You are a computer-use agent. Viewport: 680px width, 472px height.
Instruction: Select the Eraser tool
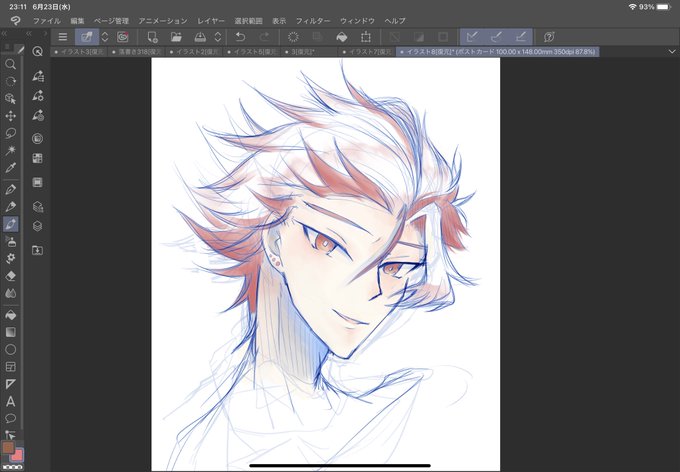pos(10,276)
